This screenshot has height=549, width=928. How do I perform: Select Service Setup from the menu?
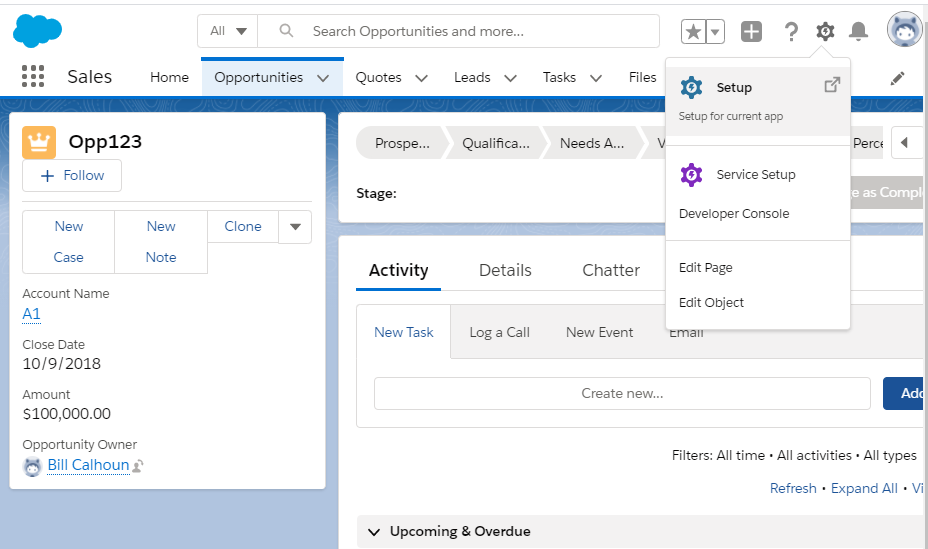(756, 175)
